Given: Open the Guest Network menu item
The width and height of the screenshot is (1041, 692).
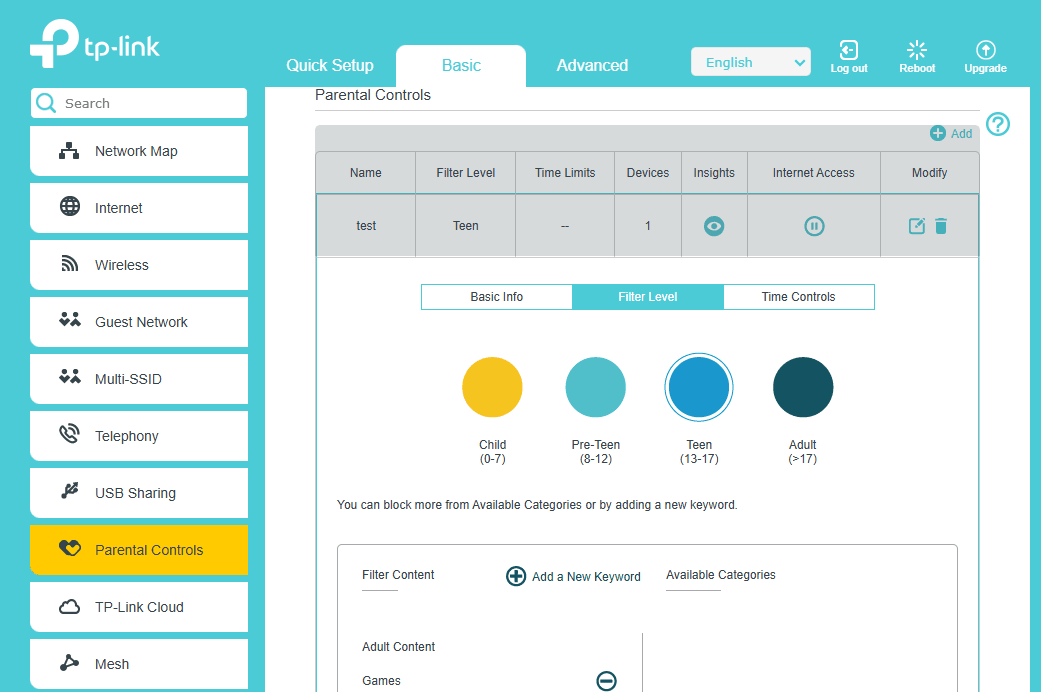Looking at the screenshot, I should pyautogui.click(x=139, y=322).
